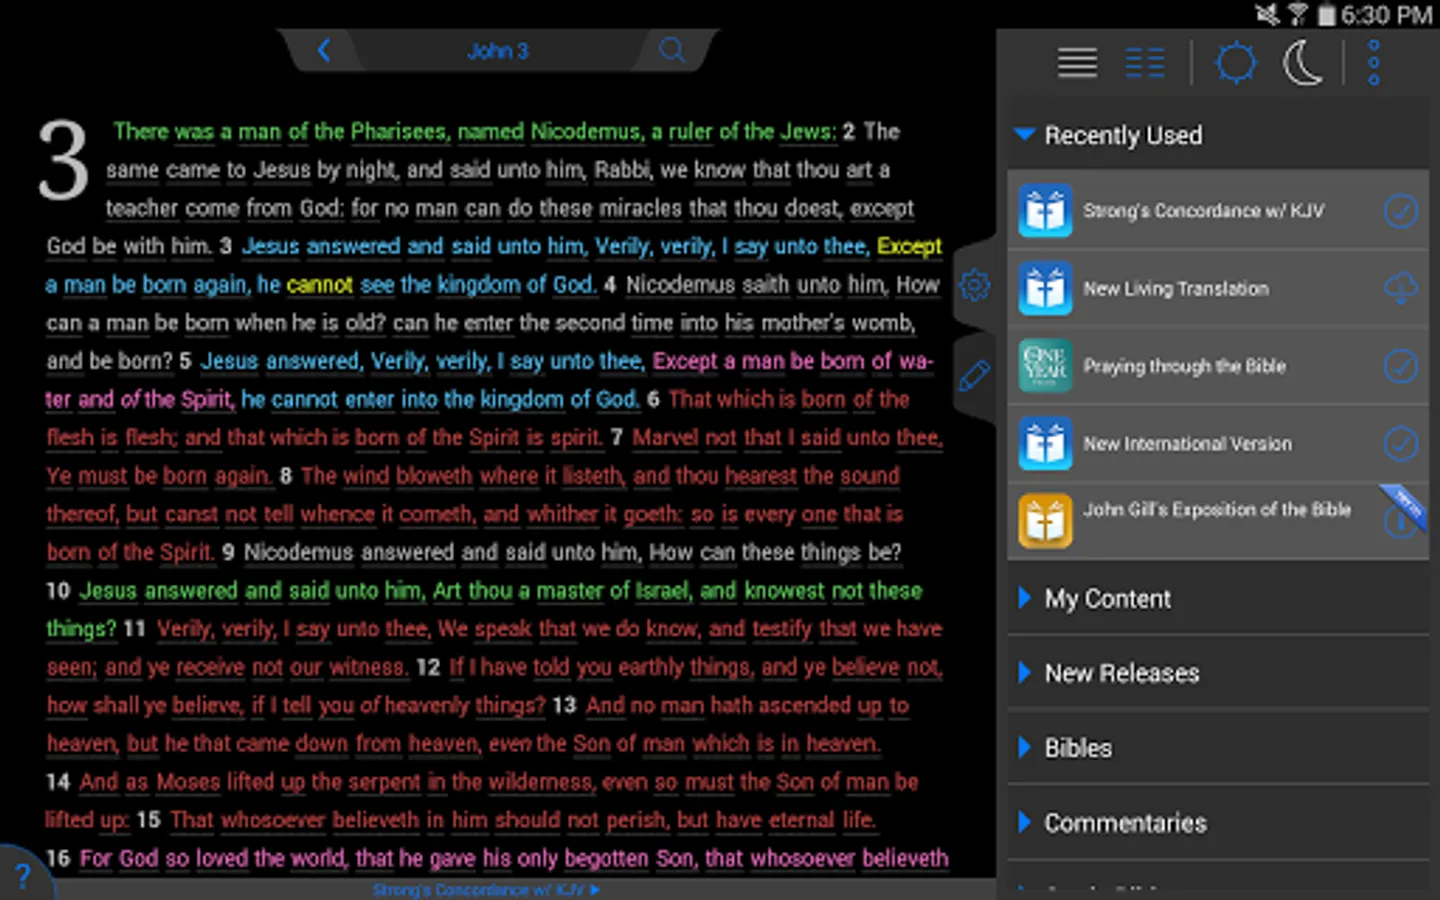The image size is (1440, 900).
Task: Open New Living Translation
Action: point(1218,289)
